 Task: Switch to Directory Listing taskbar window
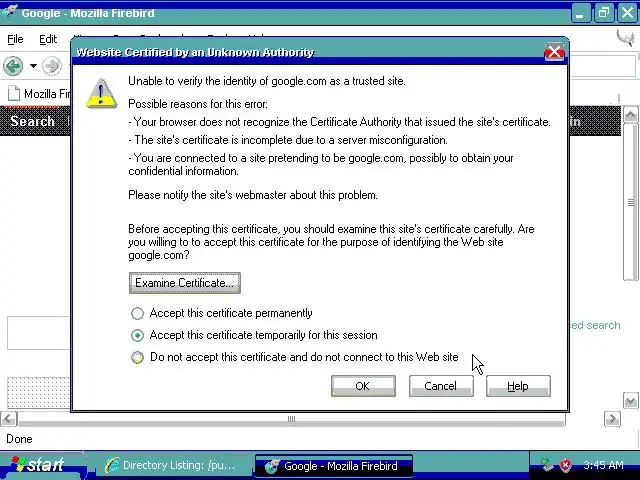(x=171, y=465)
